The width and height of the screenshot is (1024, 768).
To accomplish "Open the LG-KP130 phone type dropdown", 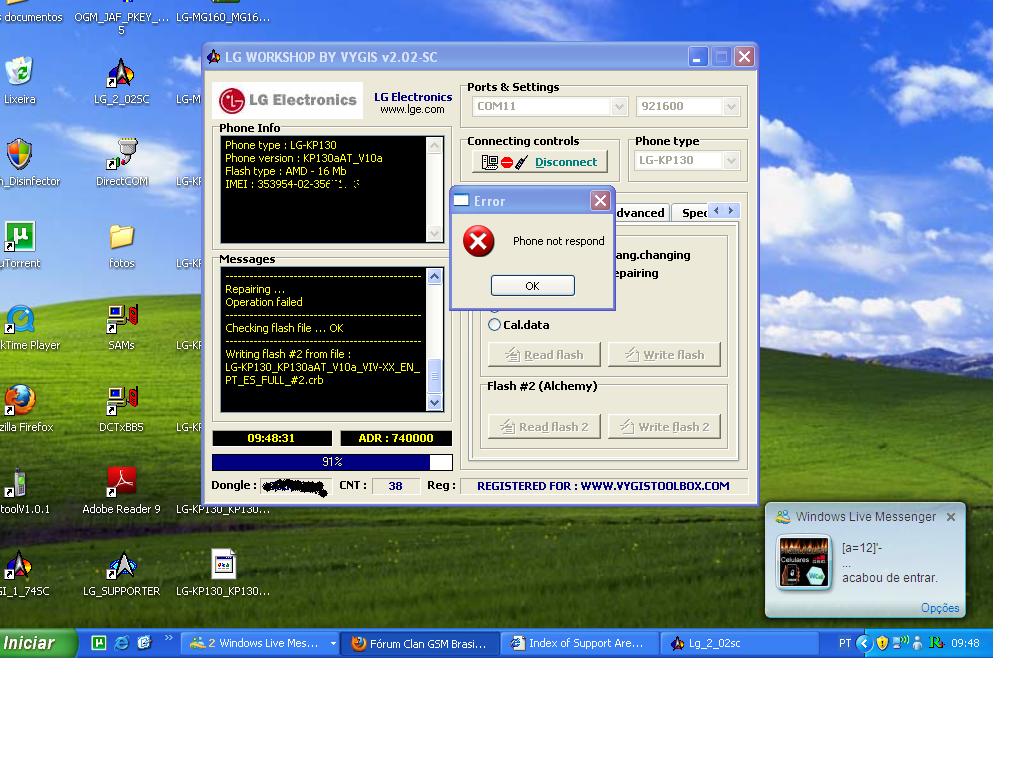I will pyautogui.click(x=731, y=161).
